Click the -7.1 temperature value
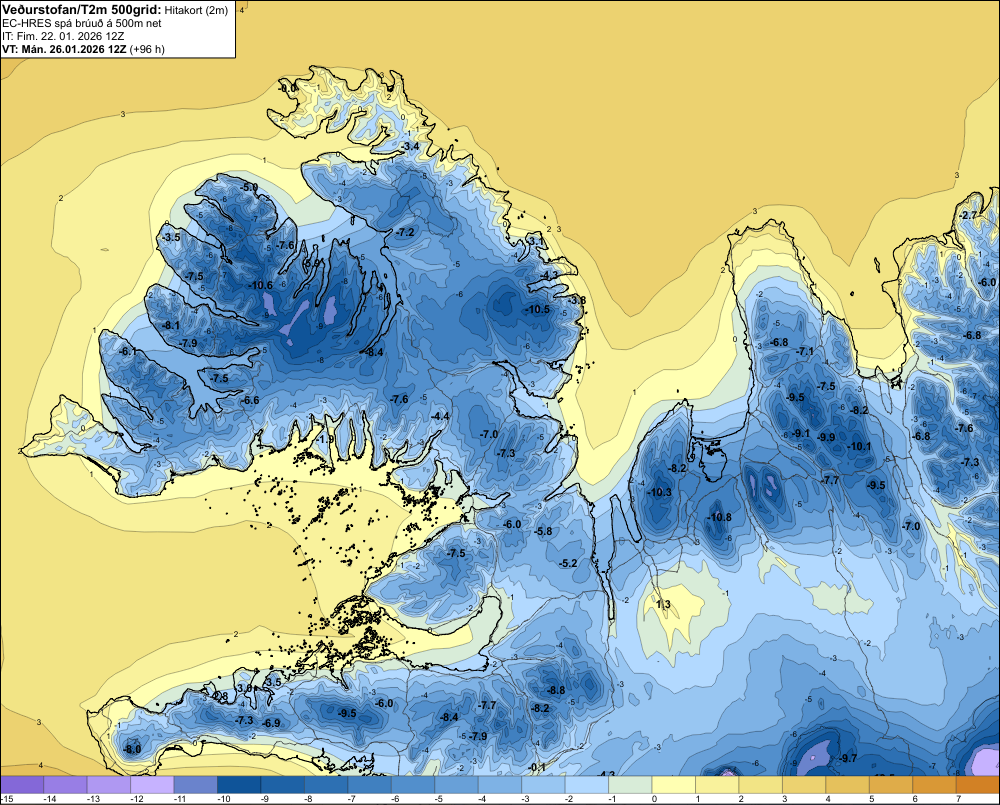The image size is (1000, 805). tap(805, 351)
